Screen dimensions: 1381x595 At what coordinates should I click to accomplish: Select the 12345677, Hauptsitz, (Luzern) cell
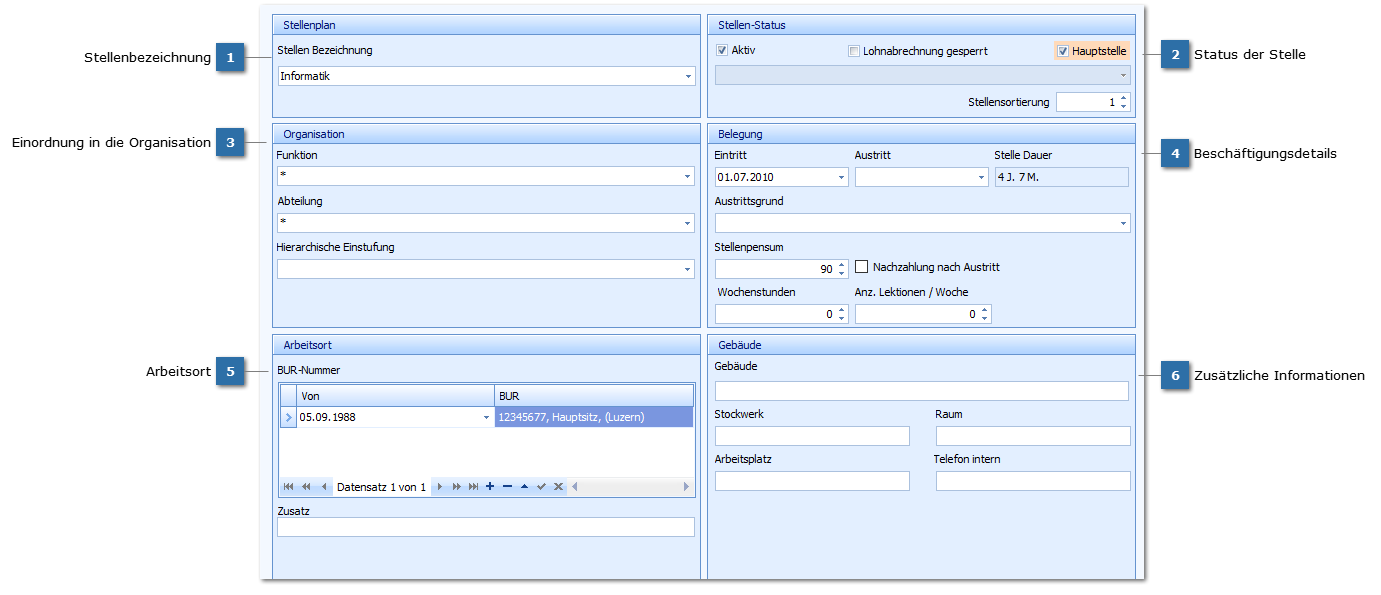coord(593,417)
